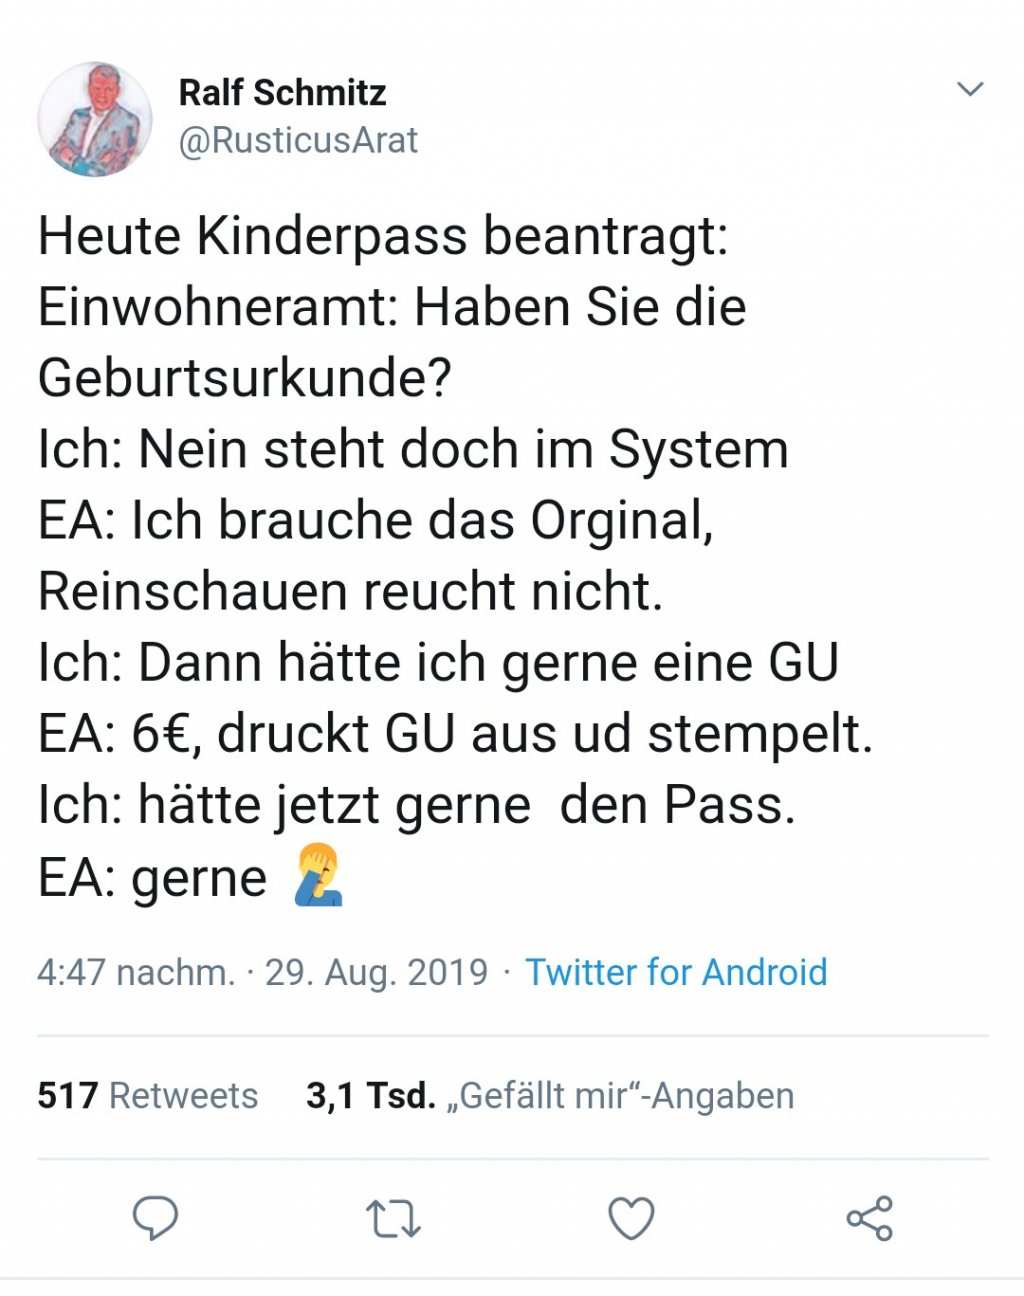1024x1296 pixels.
Task: Open the @RusticusArat handle
Action: pos(298,141)
